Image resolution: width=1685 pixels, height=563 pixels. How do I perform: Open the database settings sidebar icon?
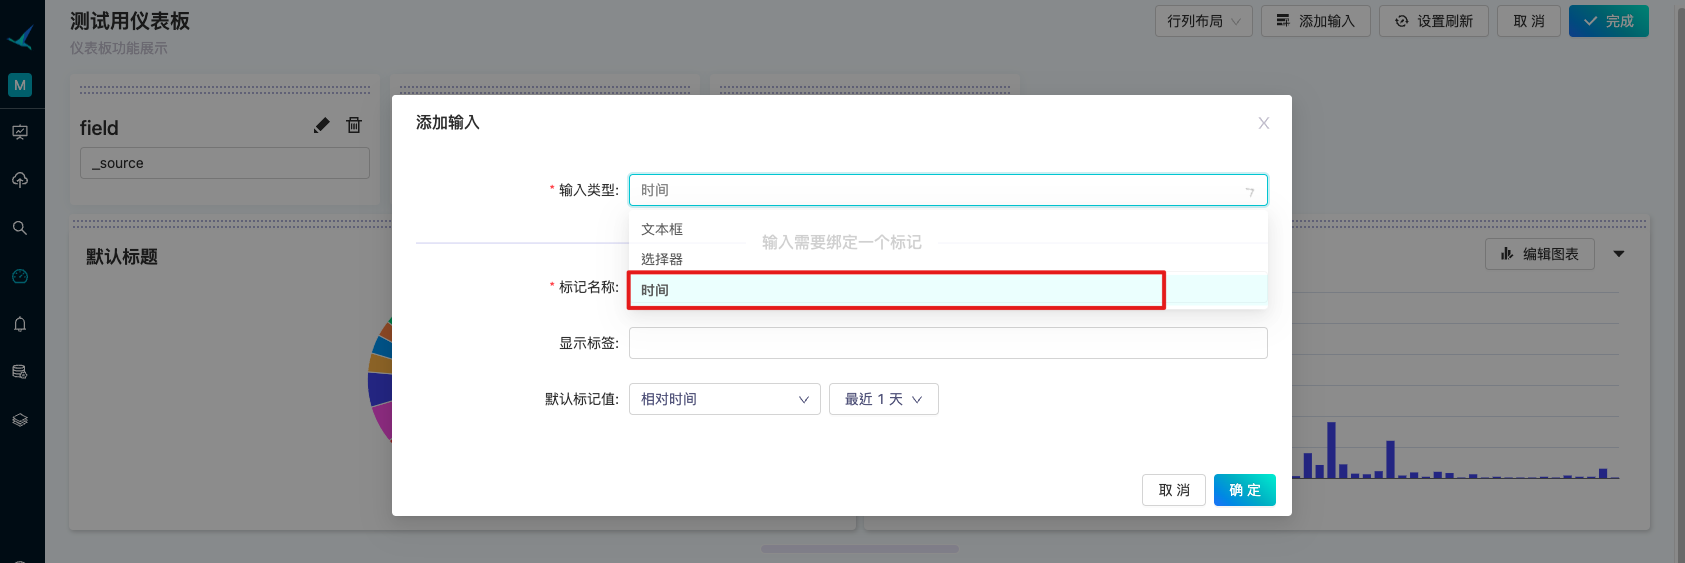click(x=20, y=372)
